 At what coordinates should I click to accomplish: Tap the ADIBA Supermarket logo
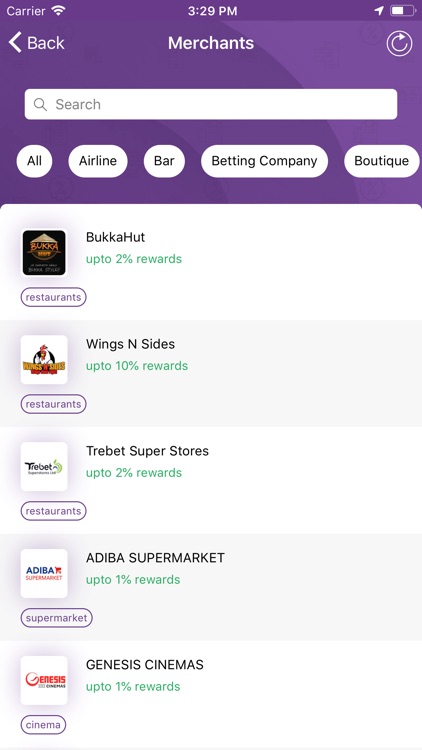[44, 574]
